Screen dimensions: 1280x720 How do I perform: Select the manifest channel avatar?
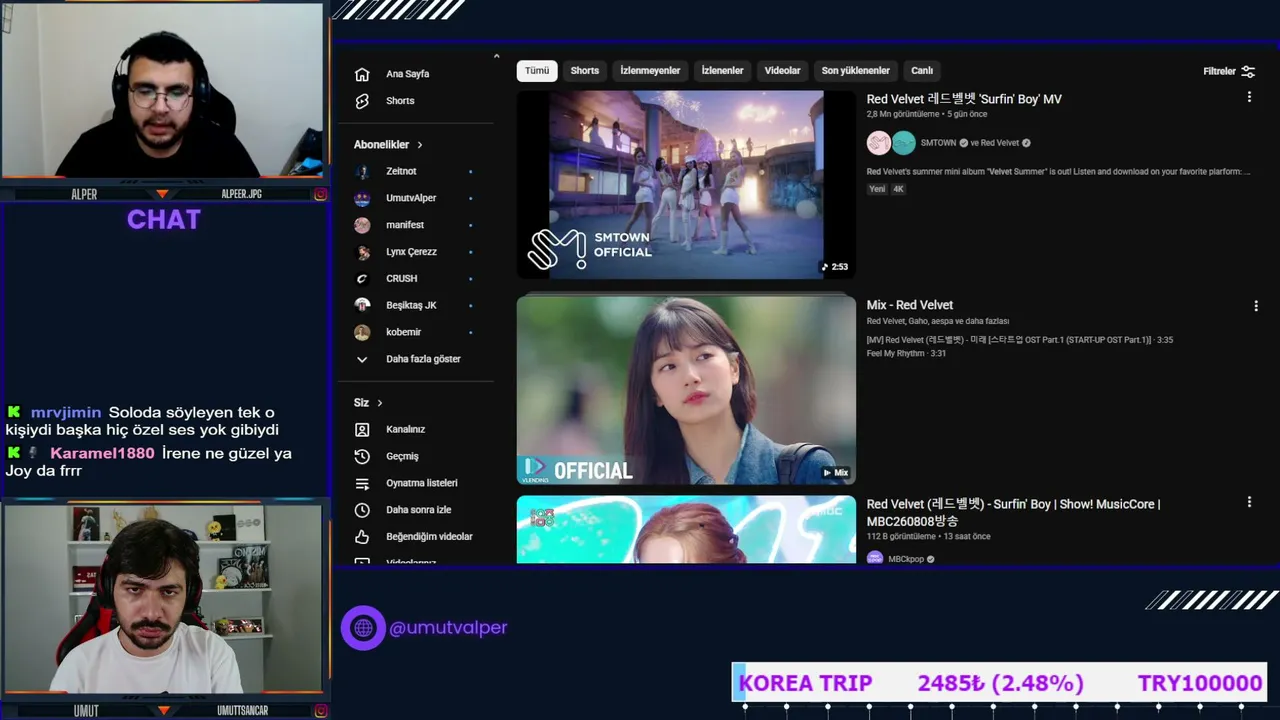362,225
